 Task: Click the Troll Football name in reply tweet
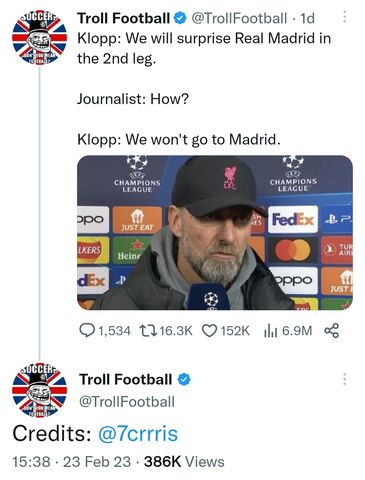[x=126, y=379]
